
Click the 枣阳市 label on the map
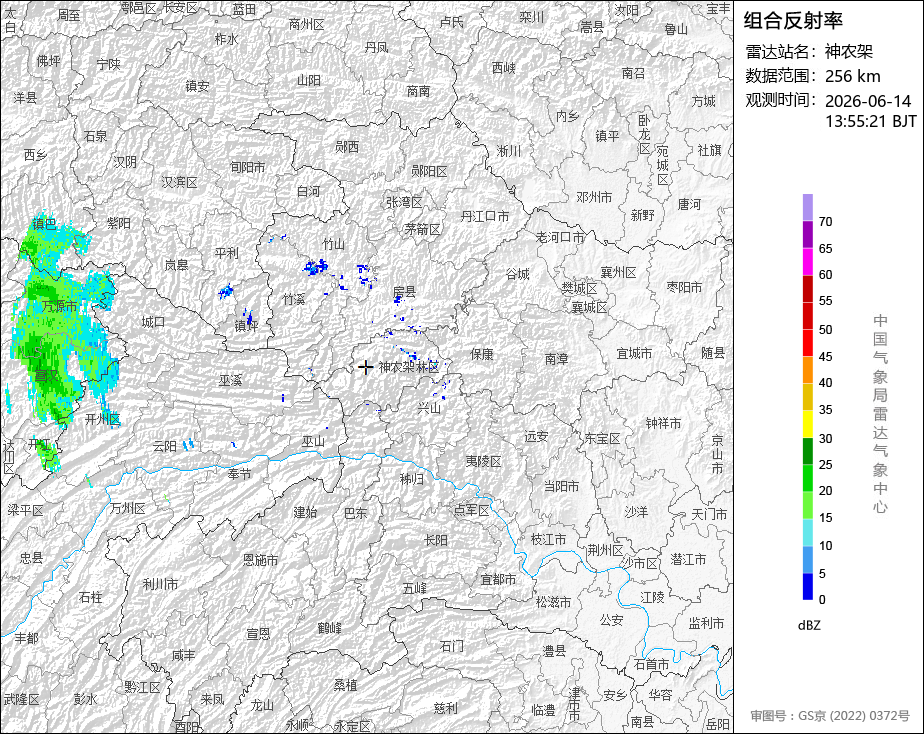685,287
